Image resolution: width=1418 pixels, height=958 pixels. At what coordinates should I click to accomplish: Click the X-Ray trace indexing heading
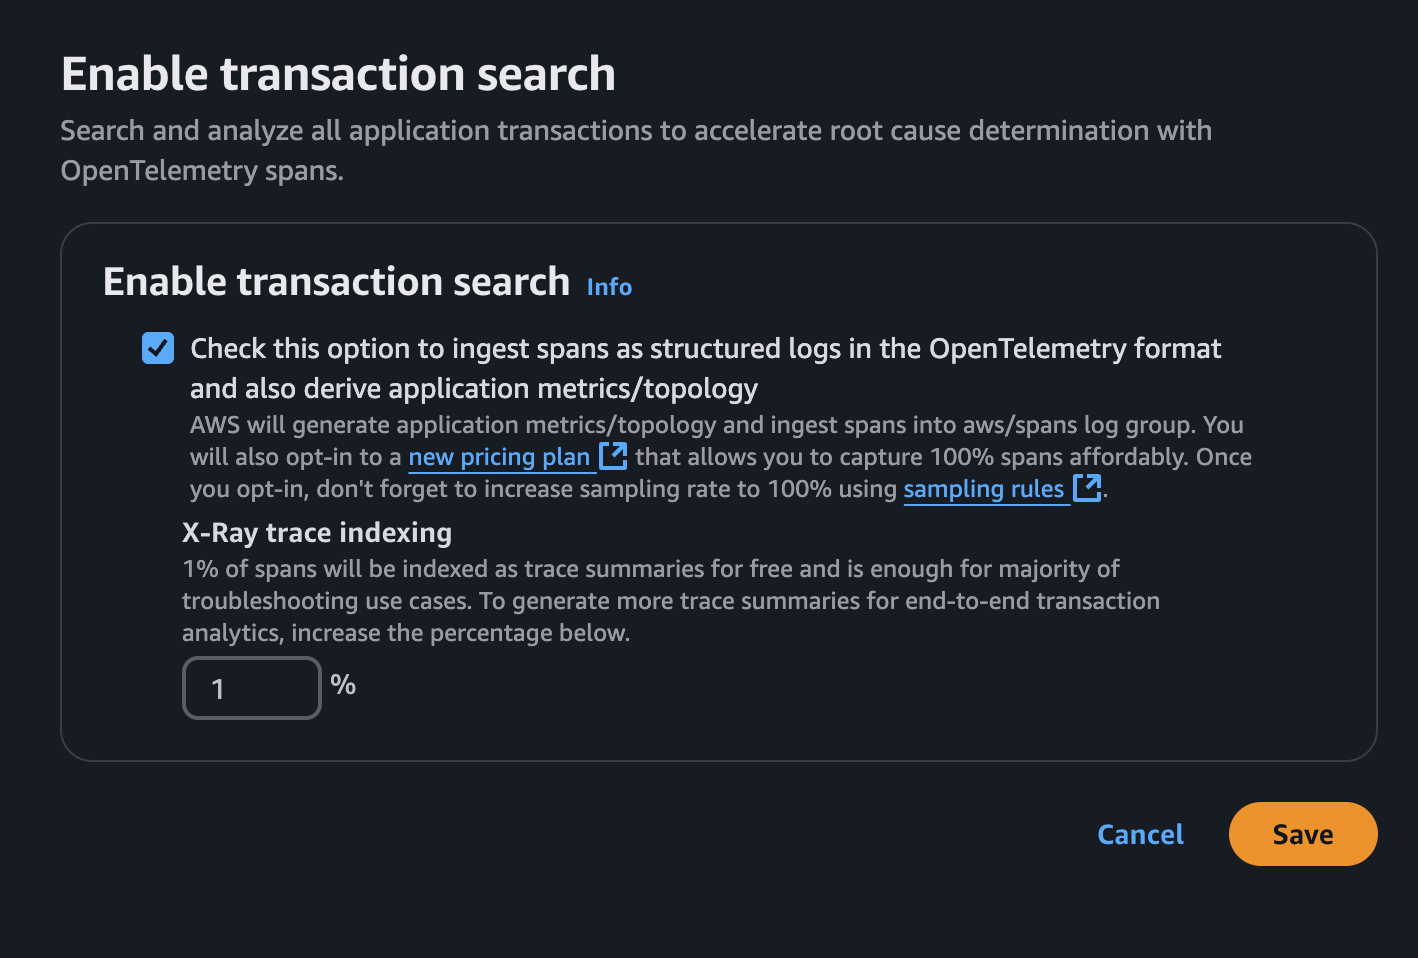point(317,532)
